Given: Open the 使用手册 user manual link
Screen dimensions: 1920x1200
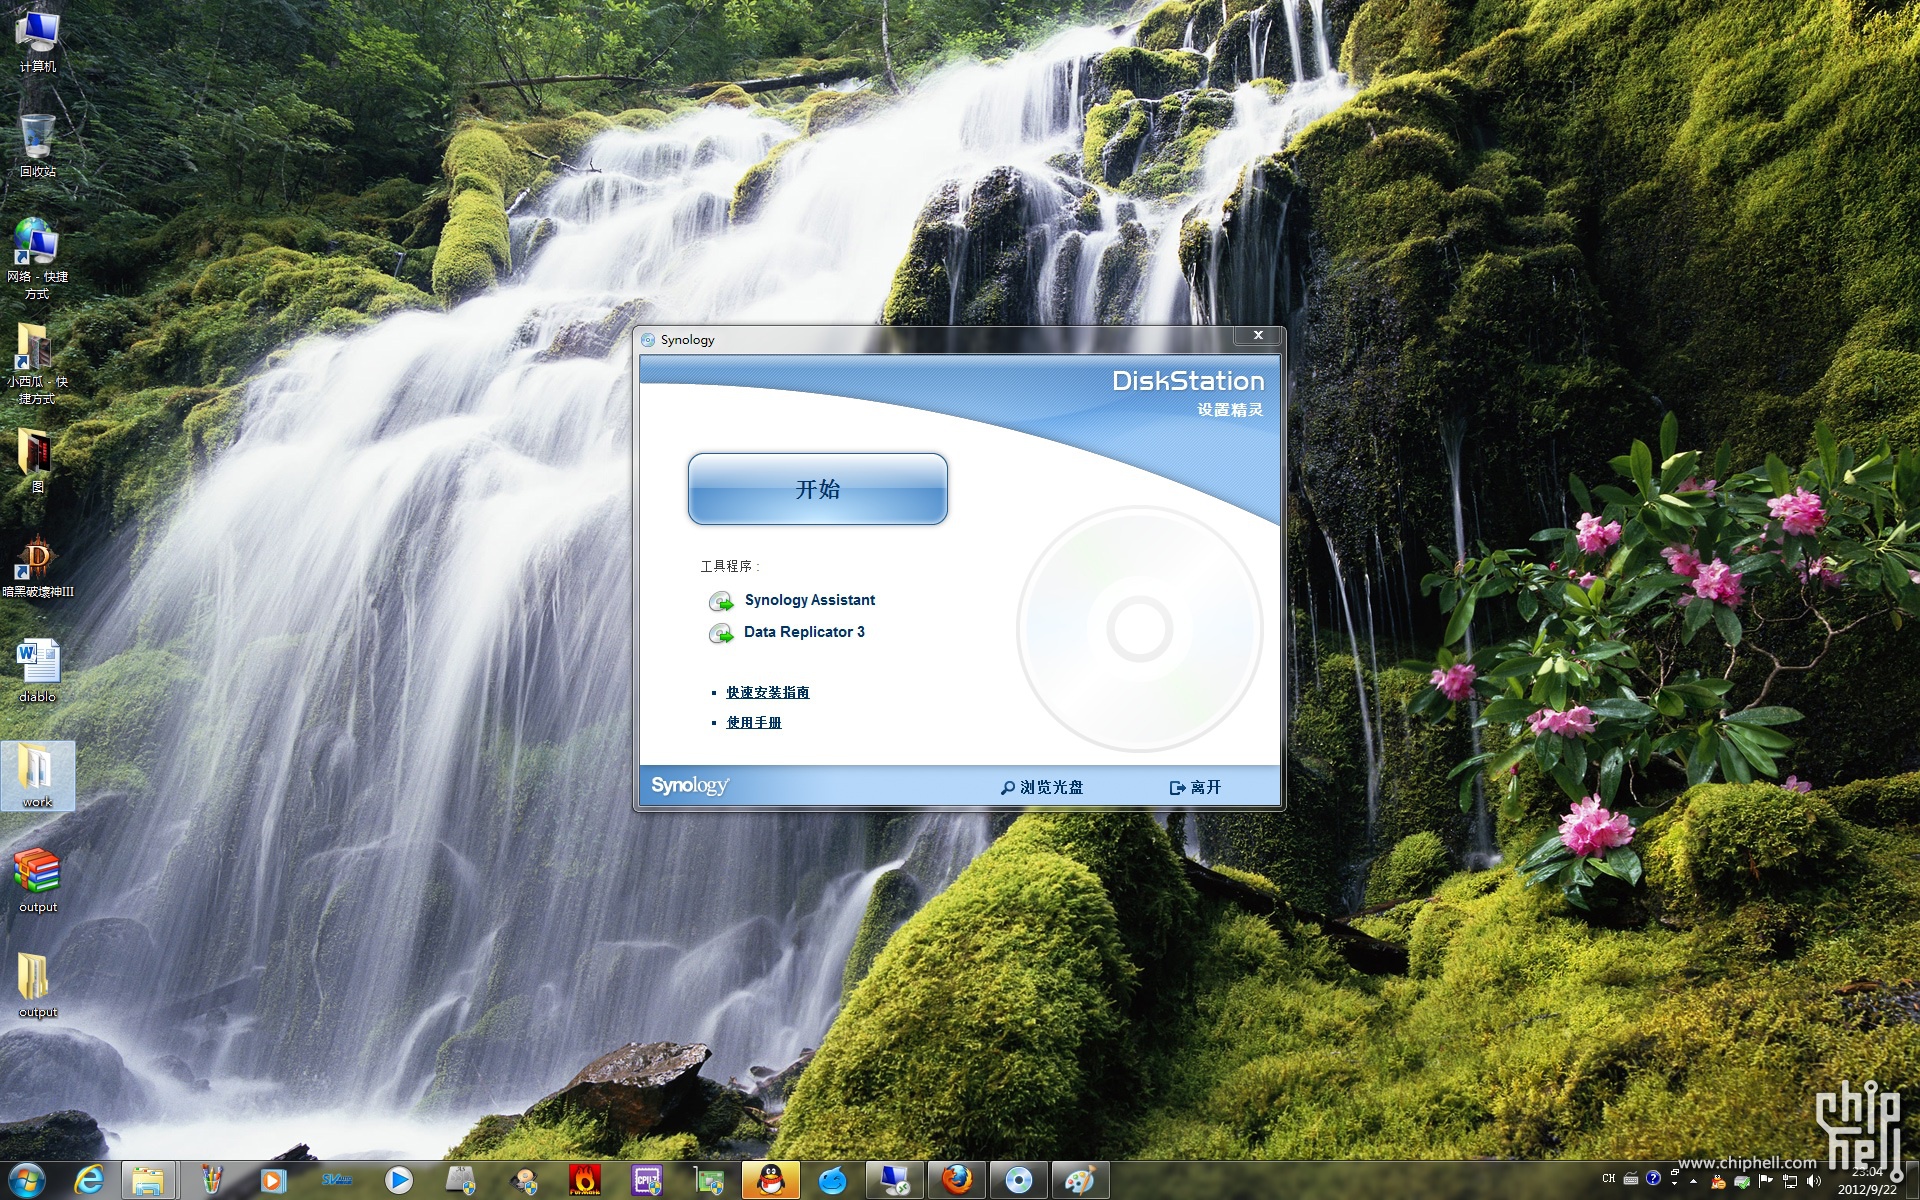Looking at the screenshot, I should click(754, 722).
